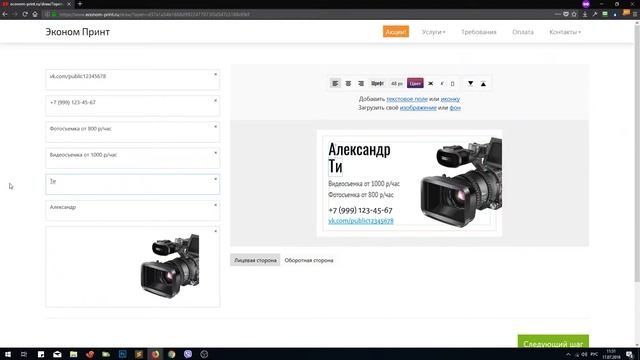
Task: Switch to Лицевая сторона tab
Action: [x=255, y=260]
